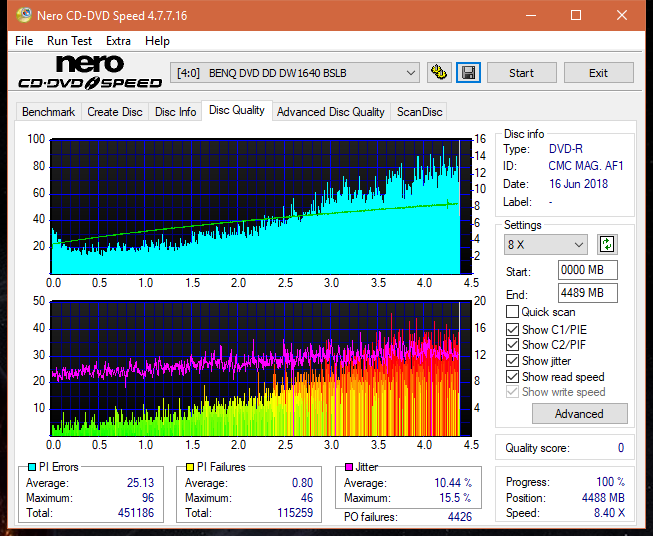
Task: Click the disc type value DVD-R
Action: (x=566, y=149)
